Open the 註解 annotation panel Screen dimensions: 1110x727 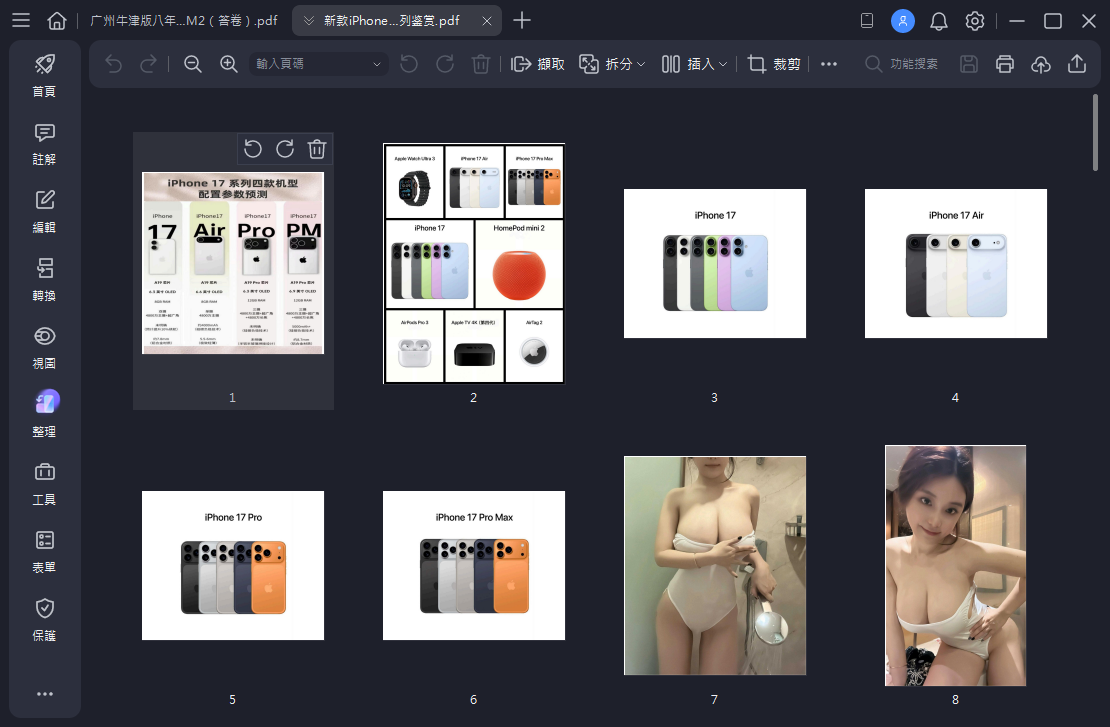point(44,144)
